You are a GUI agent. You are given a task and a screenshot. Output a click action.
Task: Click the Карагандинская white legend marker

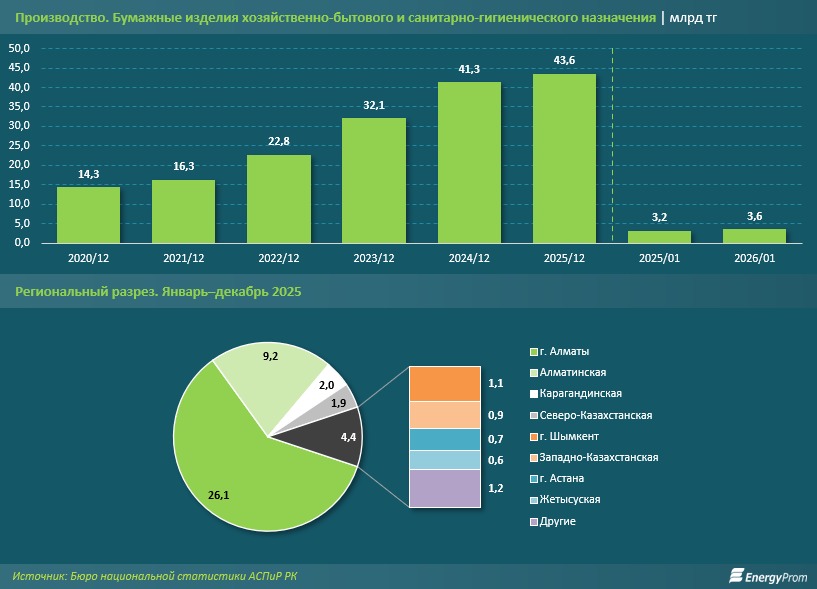tap(533, 394)
